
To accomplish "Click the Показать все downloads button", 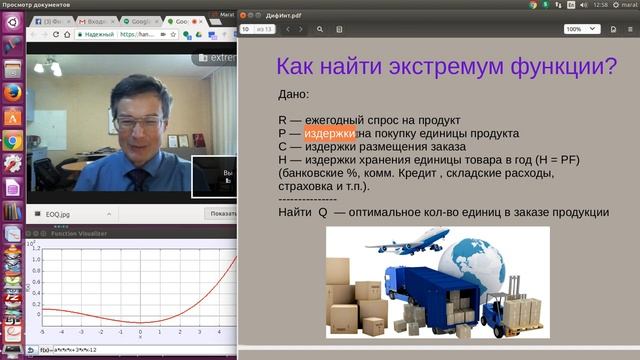I will point(221,213).
